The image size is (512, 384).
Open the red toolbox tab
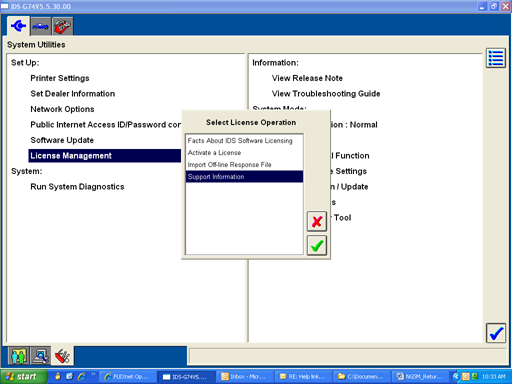tap(62, 26)
